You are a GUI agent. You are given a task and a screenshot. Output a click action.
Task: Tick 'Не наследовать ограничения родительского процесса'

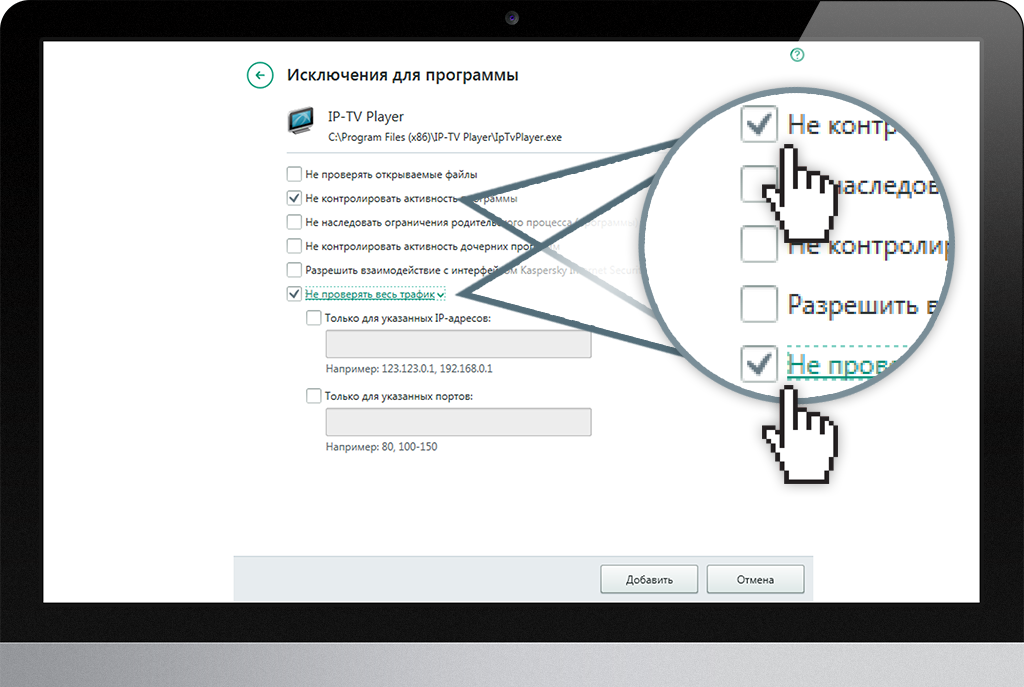(294, 222)
